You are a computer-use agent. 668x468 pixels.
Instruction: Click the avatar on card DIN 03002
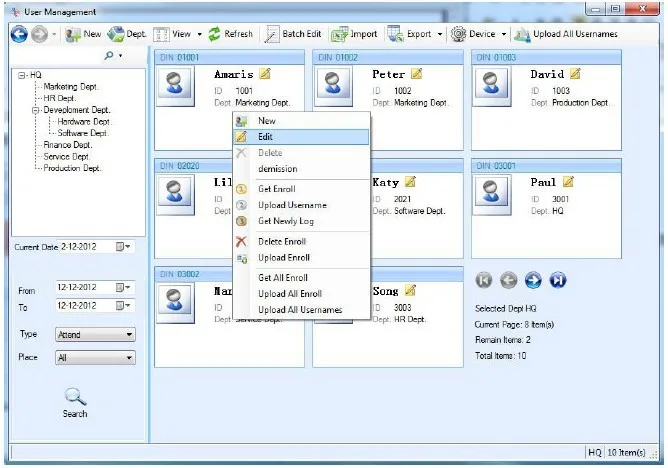(176, 302)
